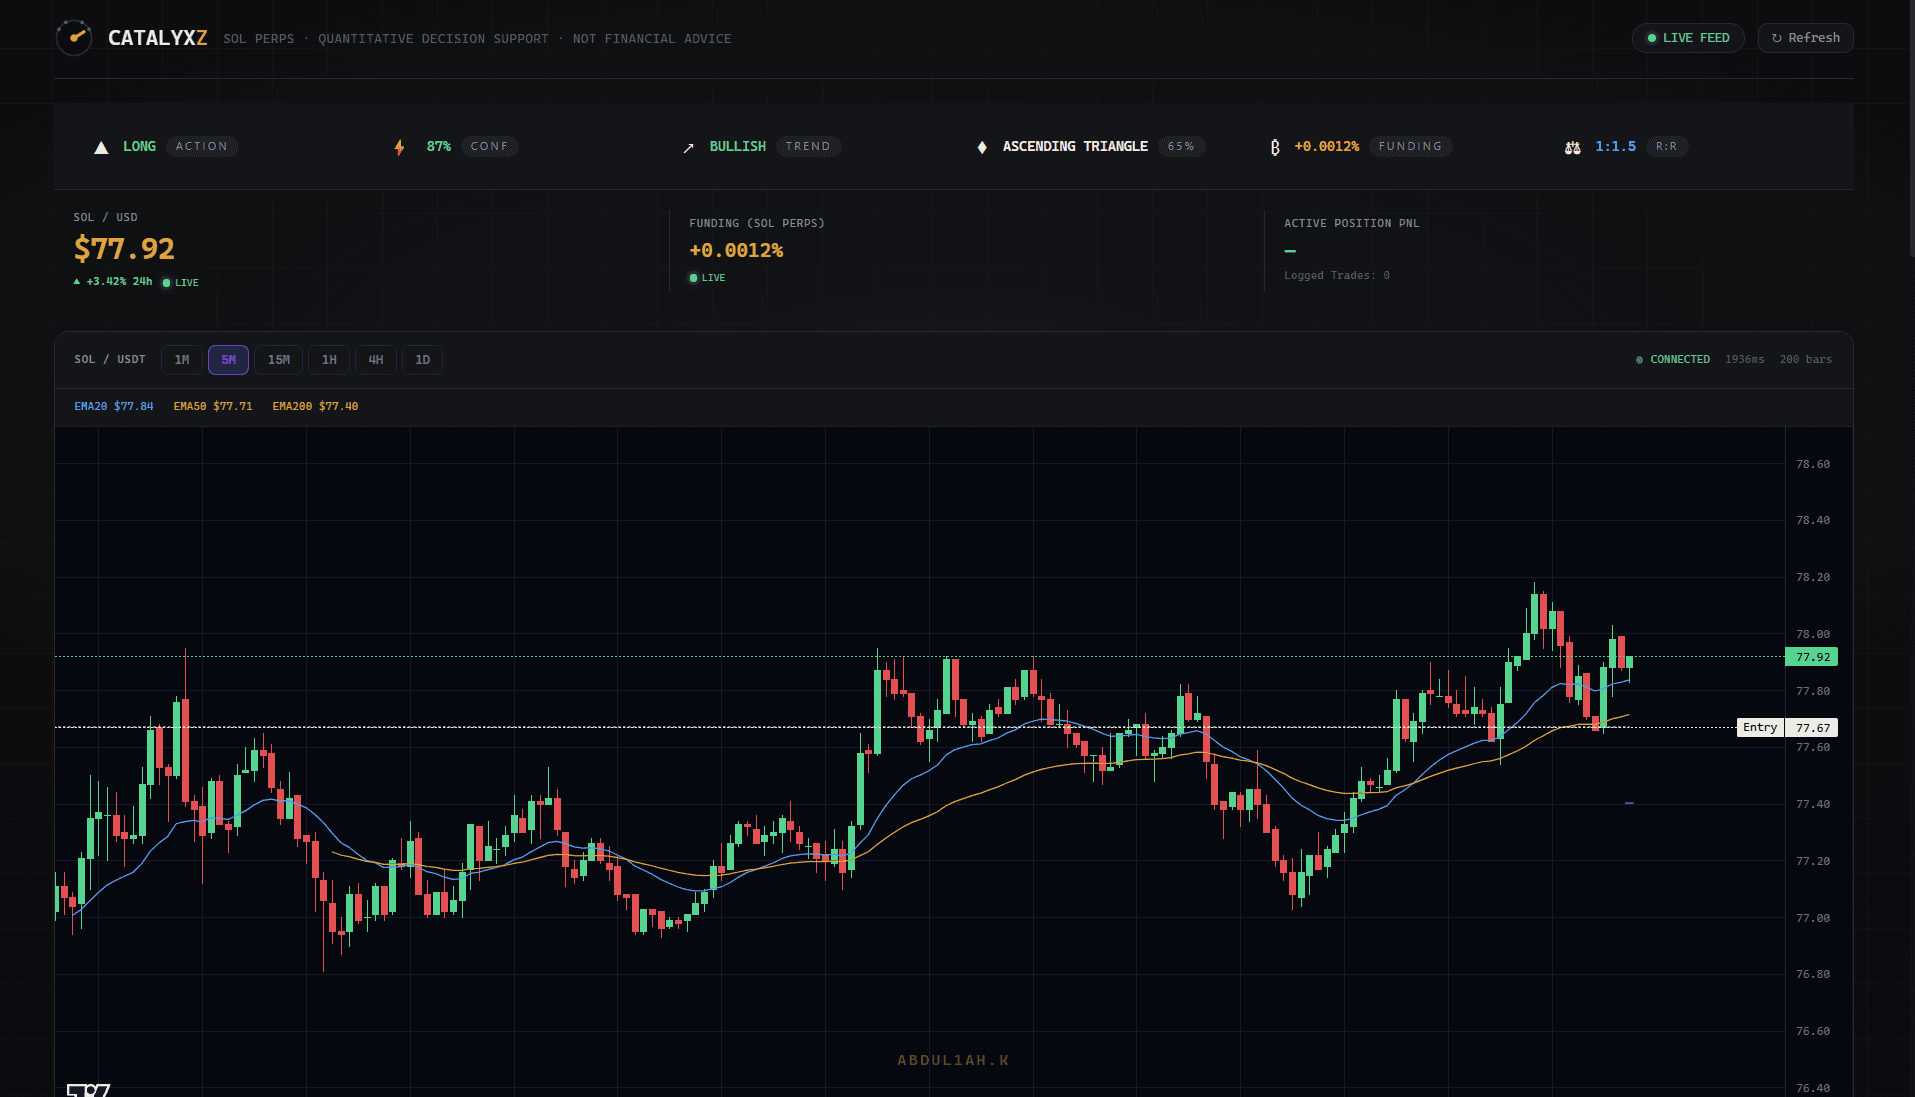Click the R:R badge
The height and width of the screenshot is (1097, 1915).
tap(1666, 146)
